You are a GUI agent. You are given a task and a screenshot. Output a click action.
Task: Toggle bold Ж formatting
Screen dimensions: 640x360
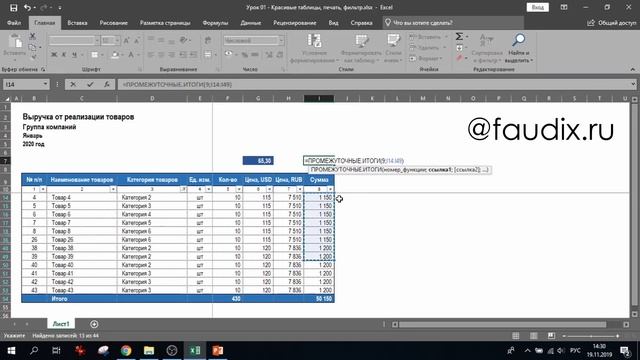coord(54,54)
